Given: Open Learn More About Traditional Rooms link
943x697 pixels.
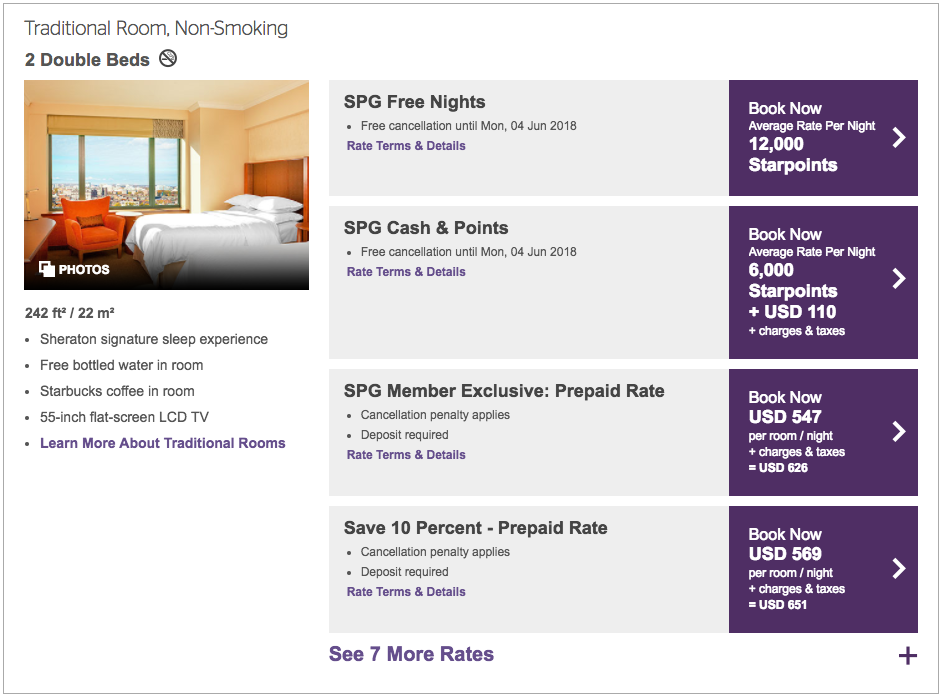Looking at the screenshot, I should (x=162, y=443).
